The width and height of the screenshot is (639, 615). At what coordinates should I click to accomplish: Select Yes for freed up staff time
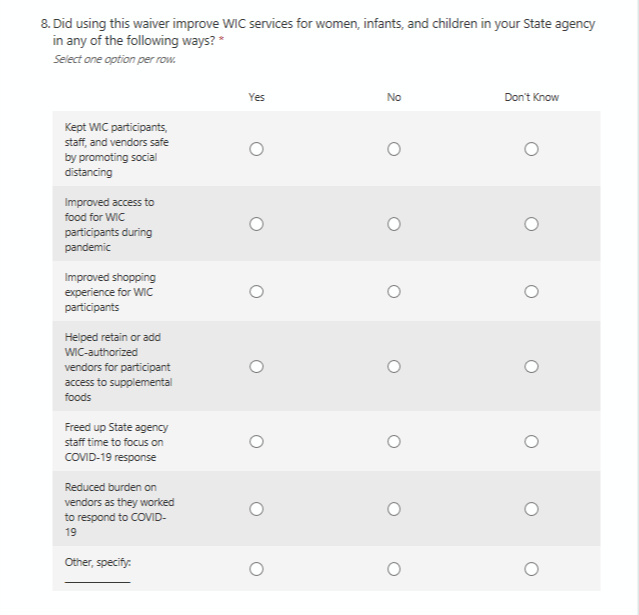point(257,441)
